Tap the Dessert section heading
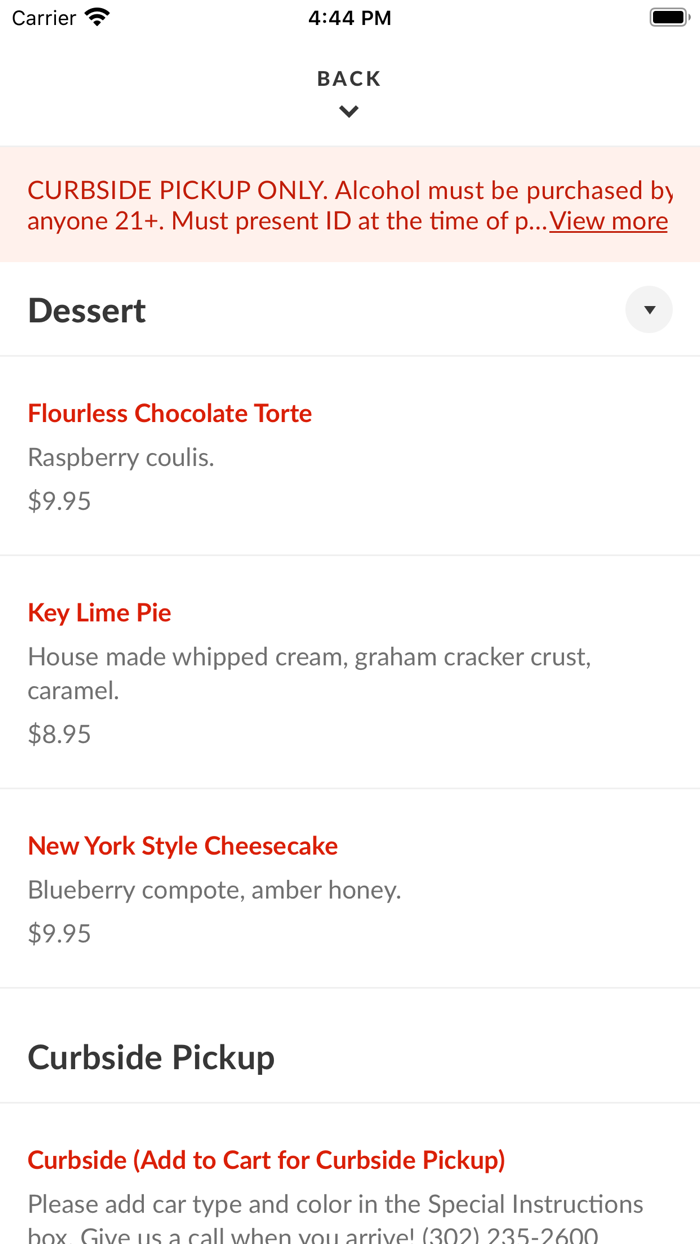The height and width of the screenshot is (1244, 700). 86,309
